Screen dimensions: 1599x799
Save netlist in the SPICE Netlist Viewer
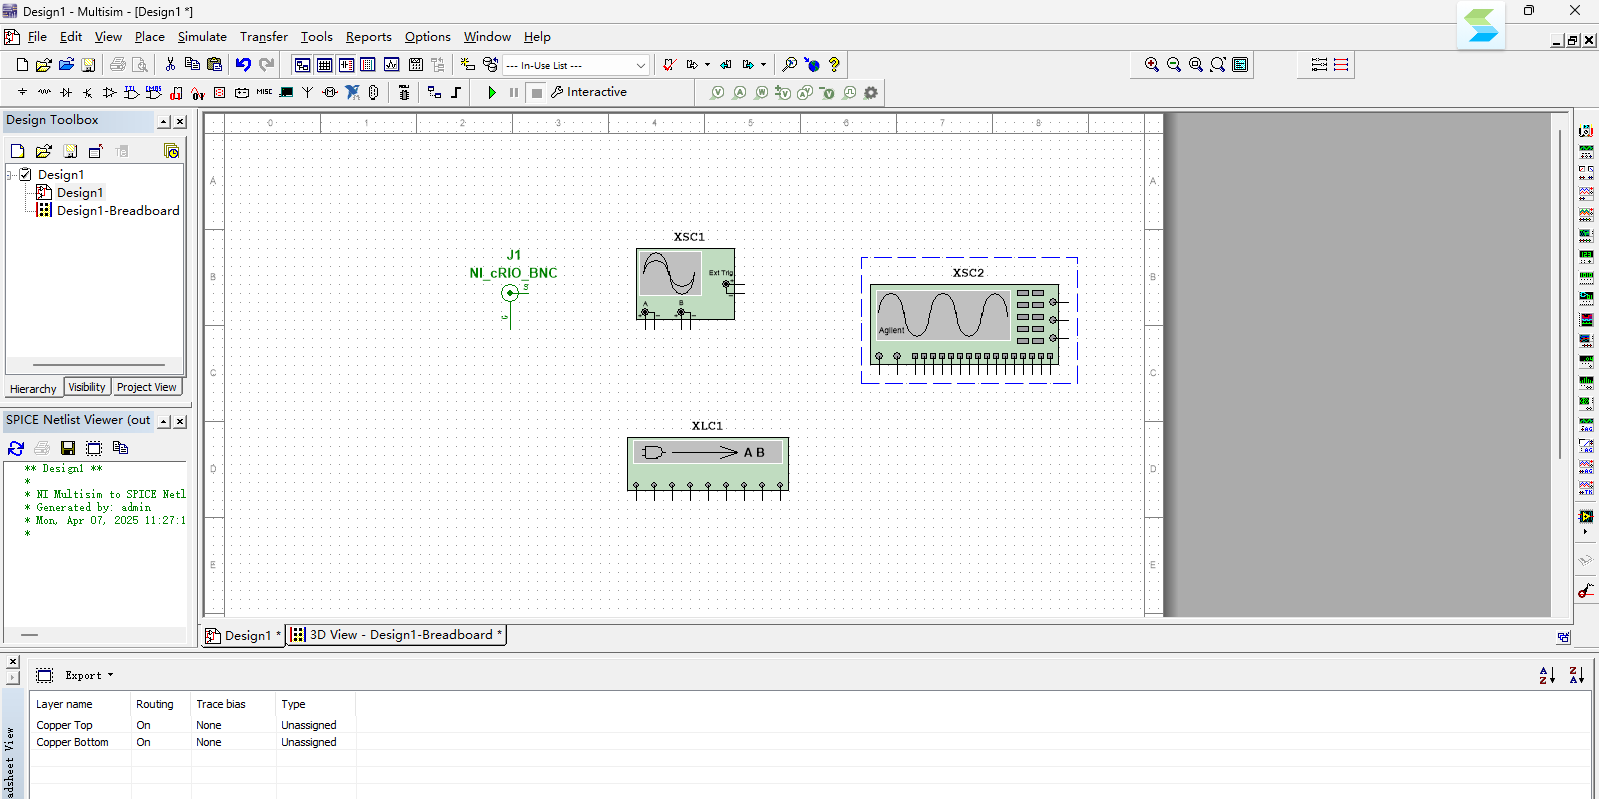68,448
